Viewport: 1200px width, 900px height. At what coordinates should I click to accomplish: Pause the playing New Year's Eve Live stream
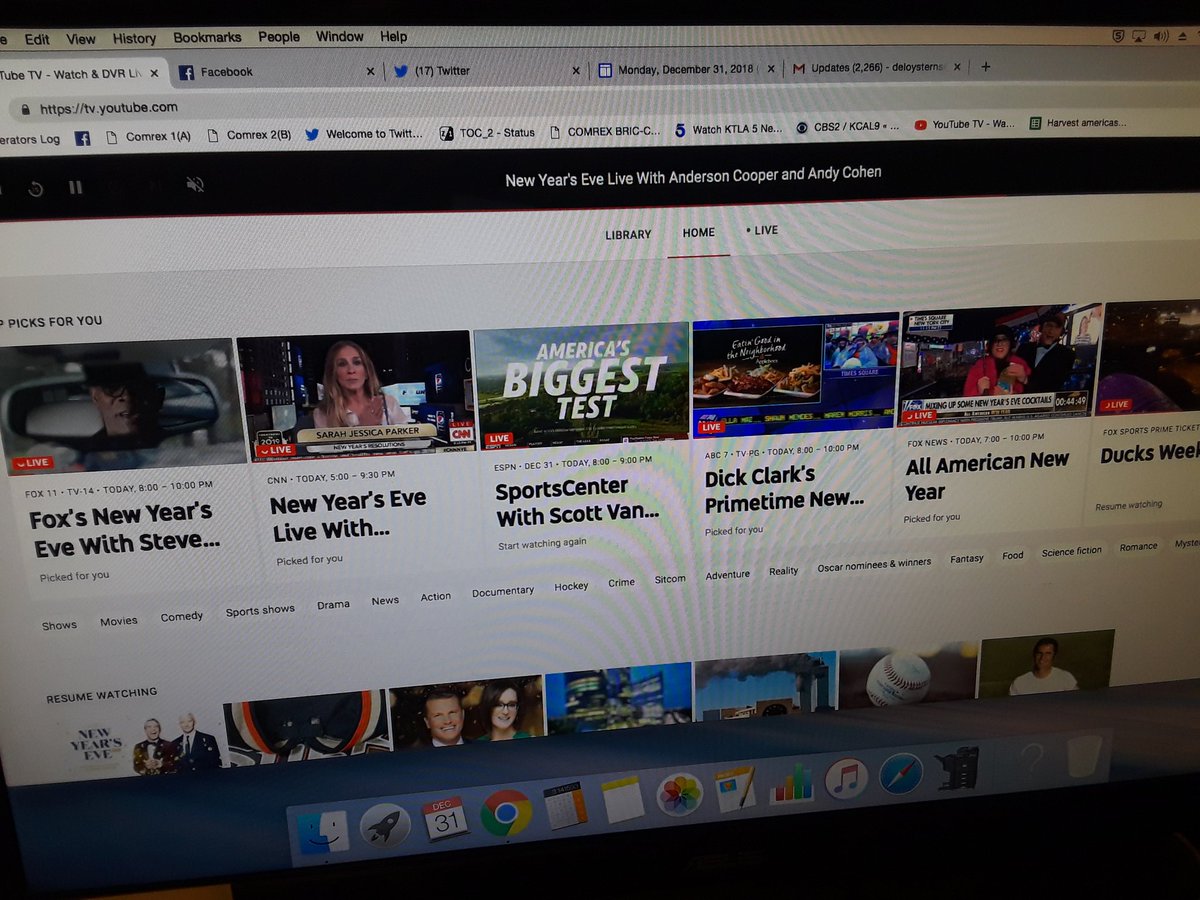pyautogui.click(x=75, y=187)
